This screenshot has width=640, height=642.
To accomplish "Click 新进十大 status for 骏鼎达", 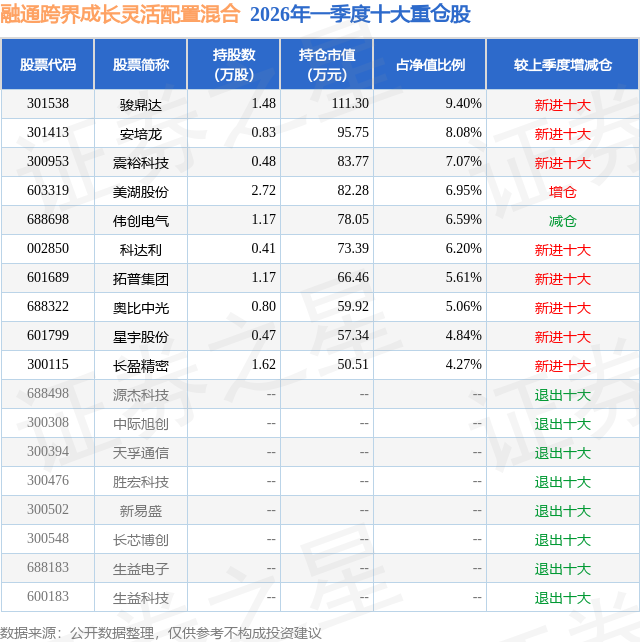I will (x=563, y=105).
